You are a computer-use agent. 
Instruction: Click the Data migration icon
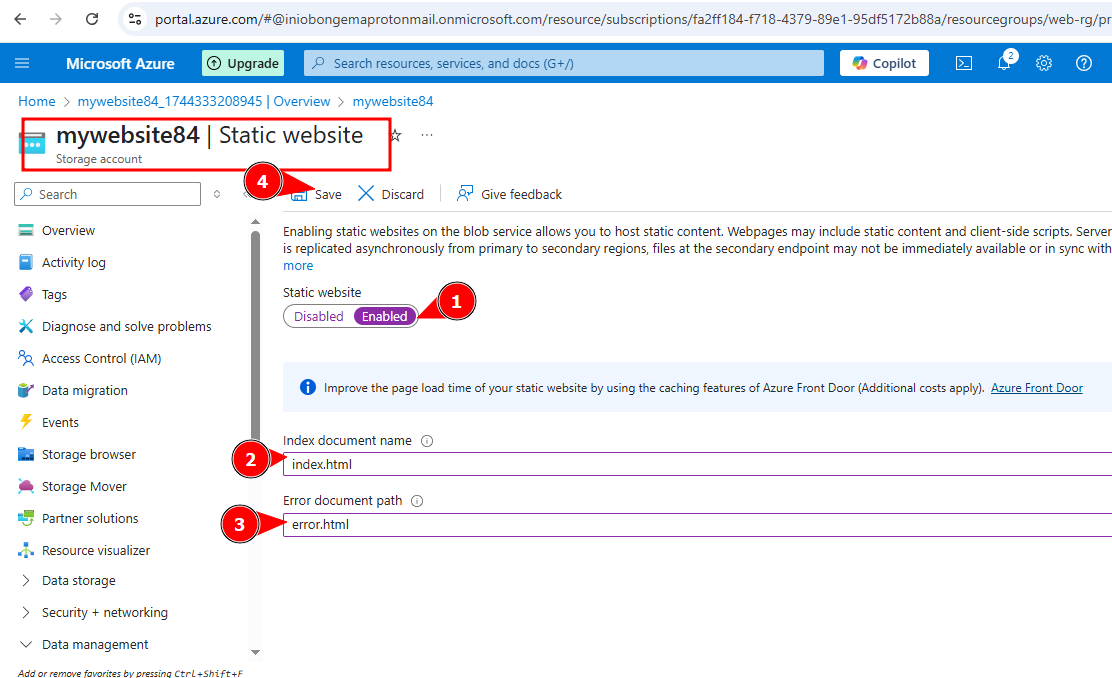(x=26, y=390)
